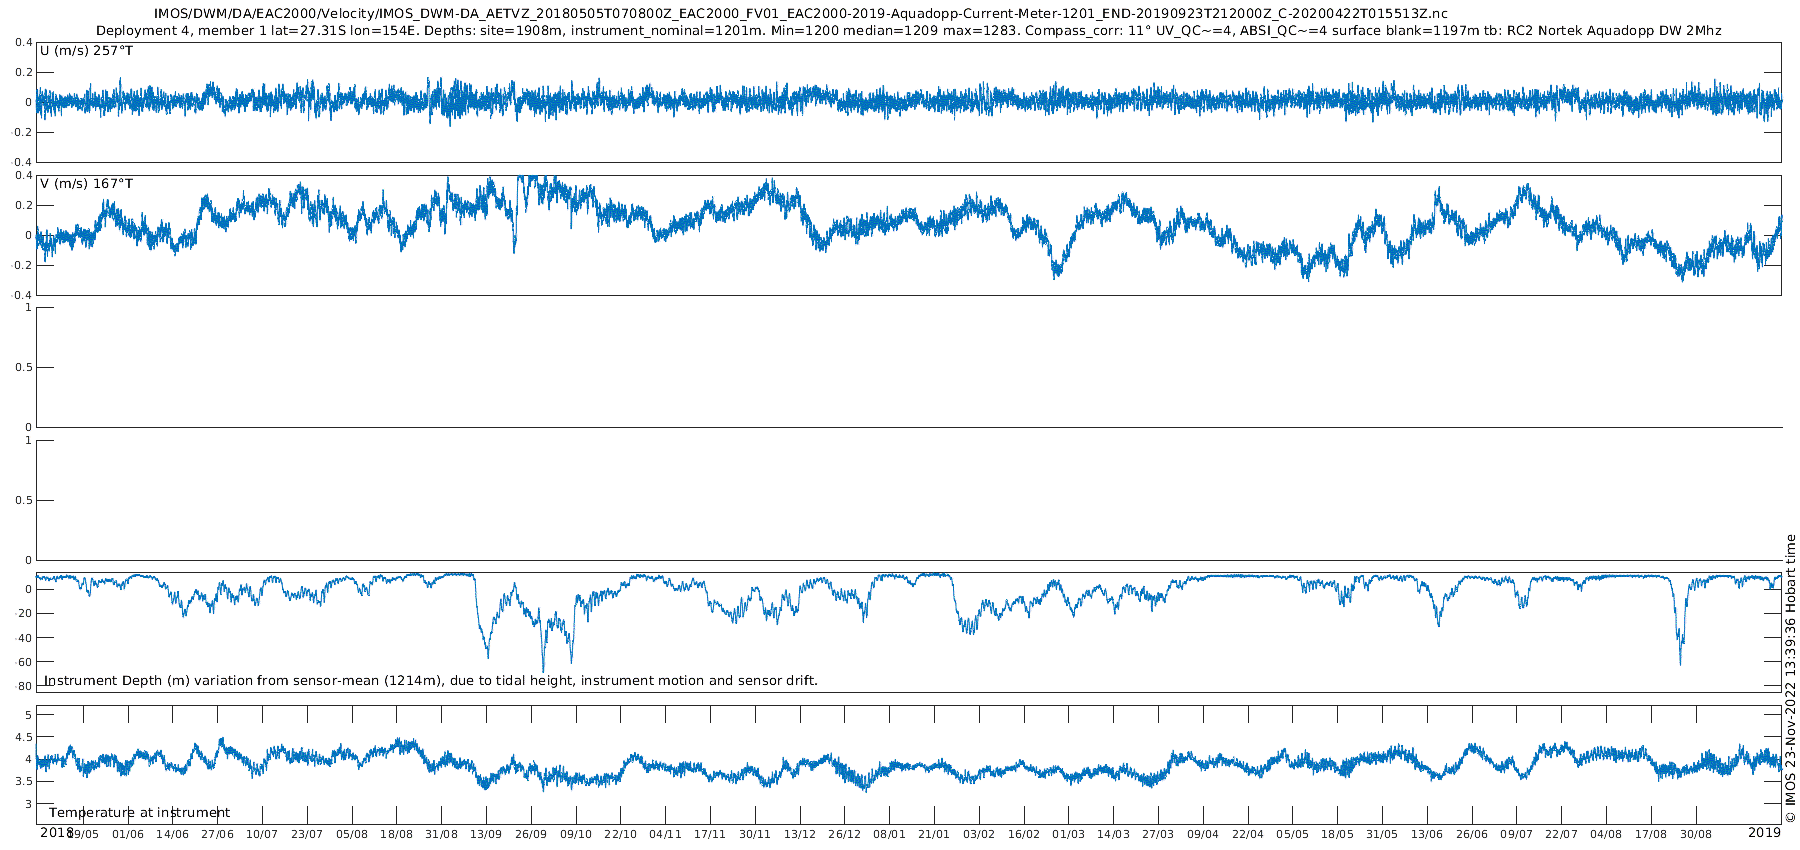
Task: Click the 05/08 date tick label
Action: click(x=352, y=834)
